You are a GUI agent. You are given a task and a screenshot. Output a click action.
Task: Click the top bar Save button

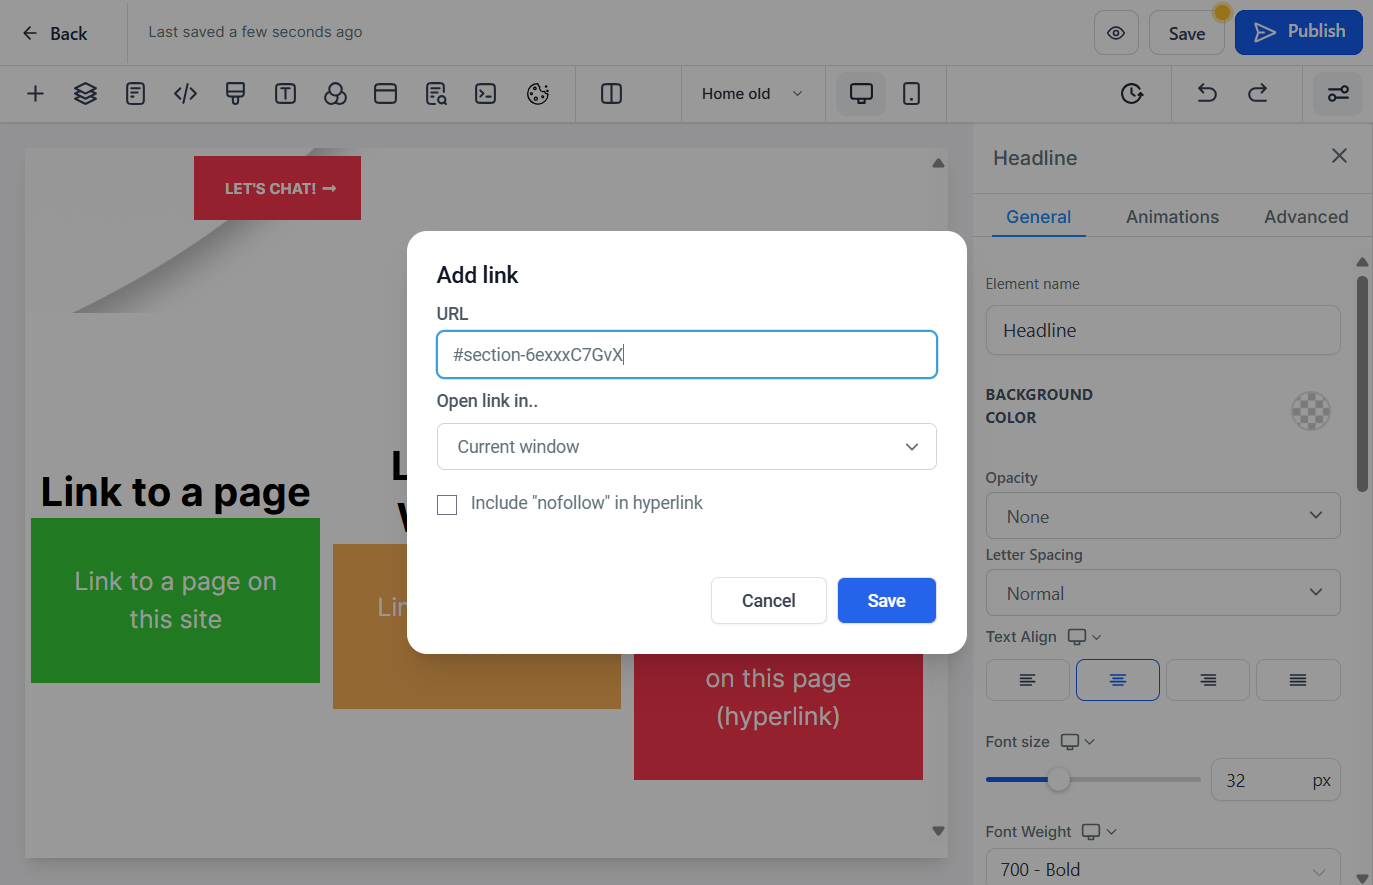1187,33
